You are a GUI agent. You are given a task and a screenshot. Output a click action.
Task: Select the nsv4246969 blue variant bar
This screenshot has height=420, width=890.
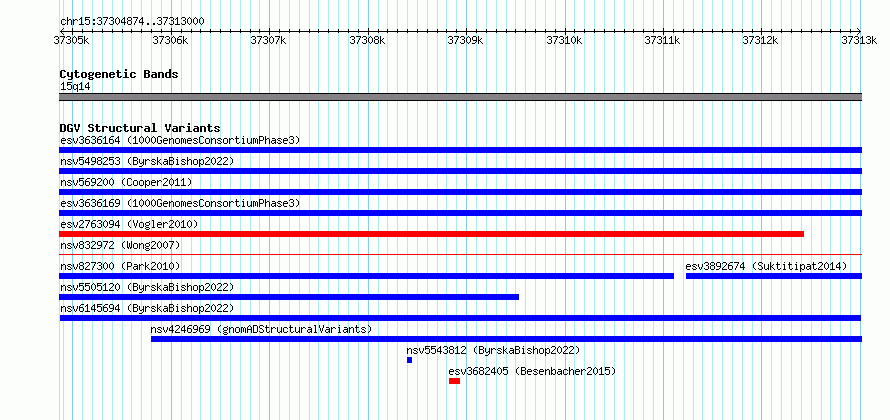tap(506, 339)
